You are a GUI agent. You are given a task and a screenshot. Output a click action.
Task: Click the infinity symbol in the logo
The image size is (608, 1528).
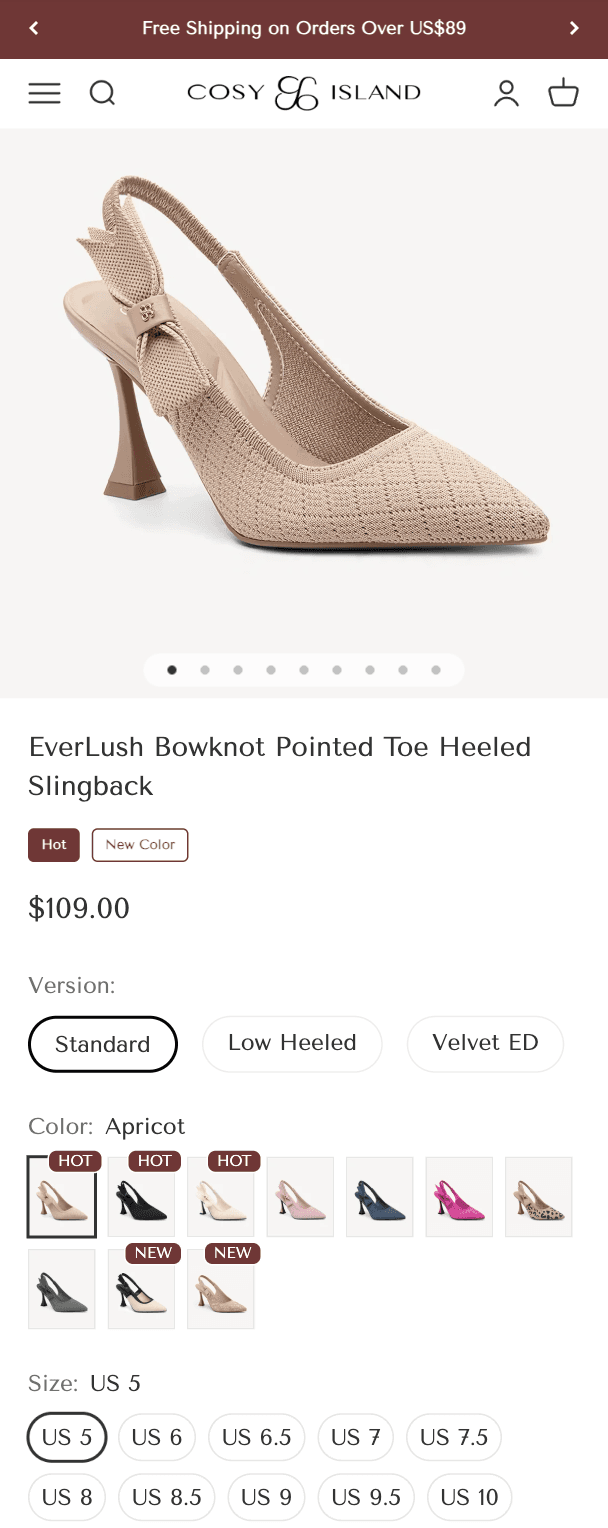(x=296, y=92)
